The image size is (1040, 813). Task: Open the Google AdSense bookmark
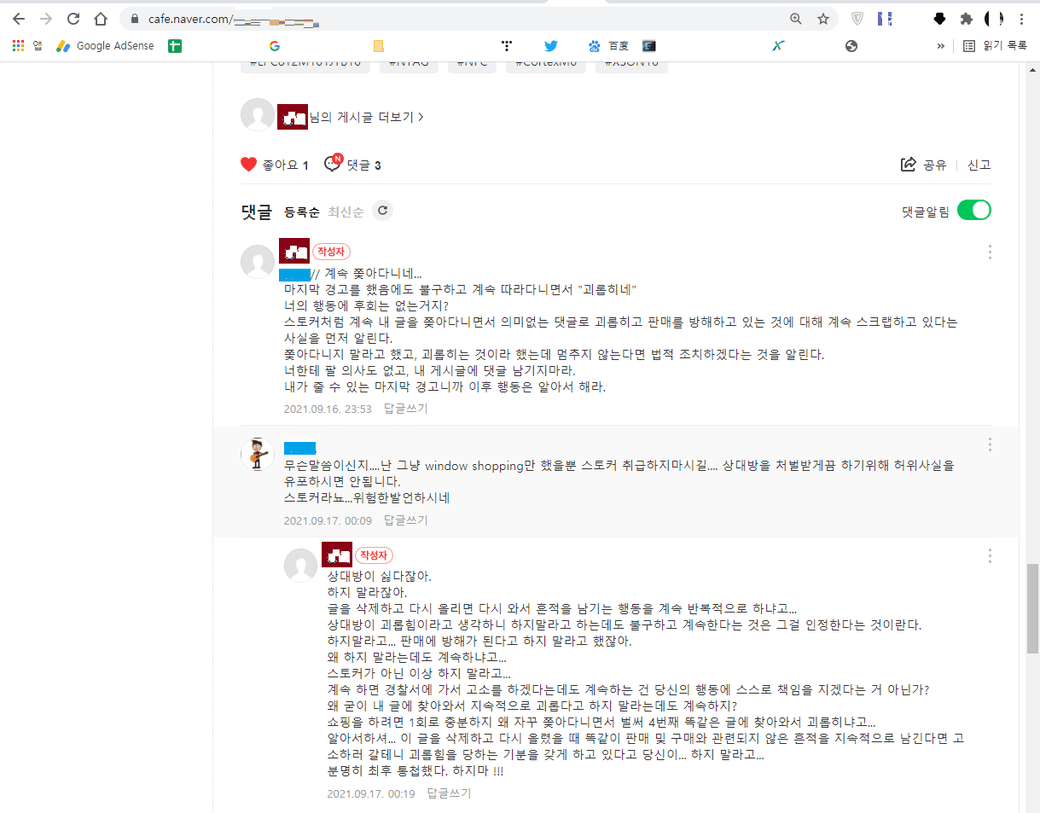[105, 46]
